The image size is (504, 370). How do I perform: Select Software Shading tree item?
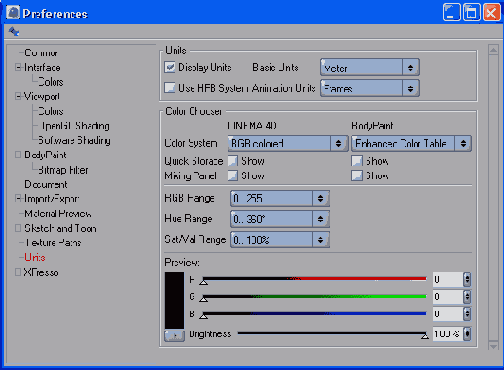tap(74, 140)
